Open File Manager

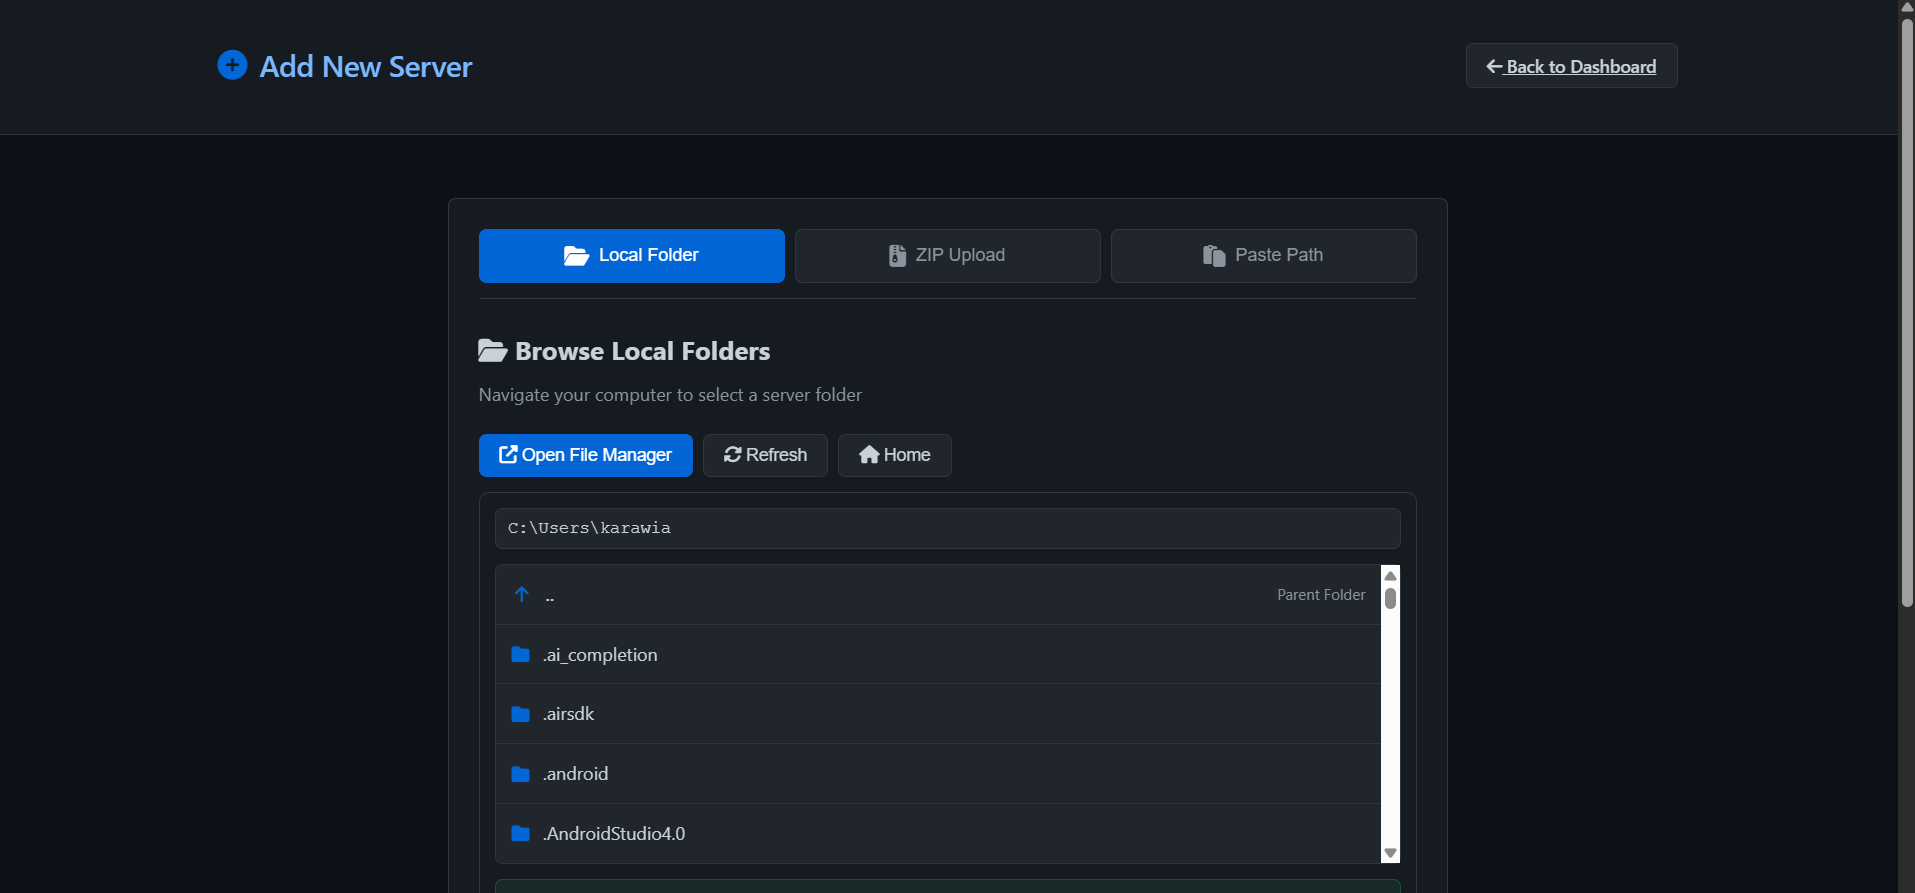pos(585,455)
